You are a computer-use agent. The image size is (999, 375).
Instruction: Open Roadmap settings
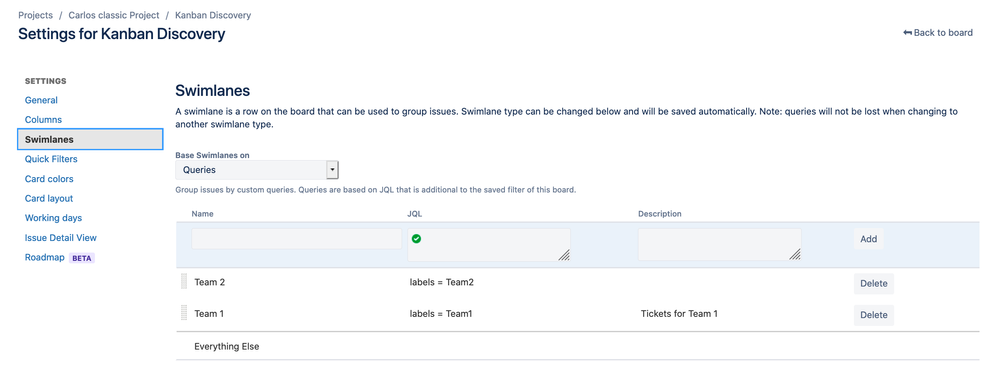[x=45, y=258]
